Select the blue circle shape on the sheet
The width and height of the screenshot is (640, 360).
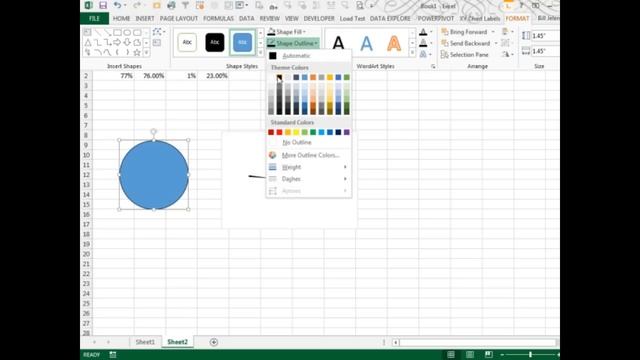(x=154, y=175)
